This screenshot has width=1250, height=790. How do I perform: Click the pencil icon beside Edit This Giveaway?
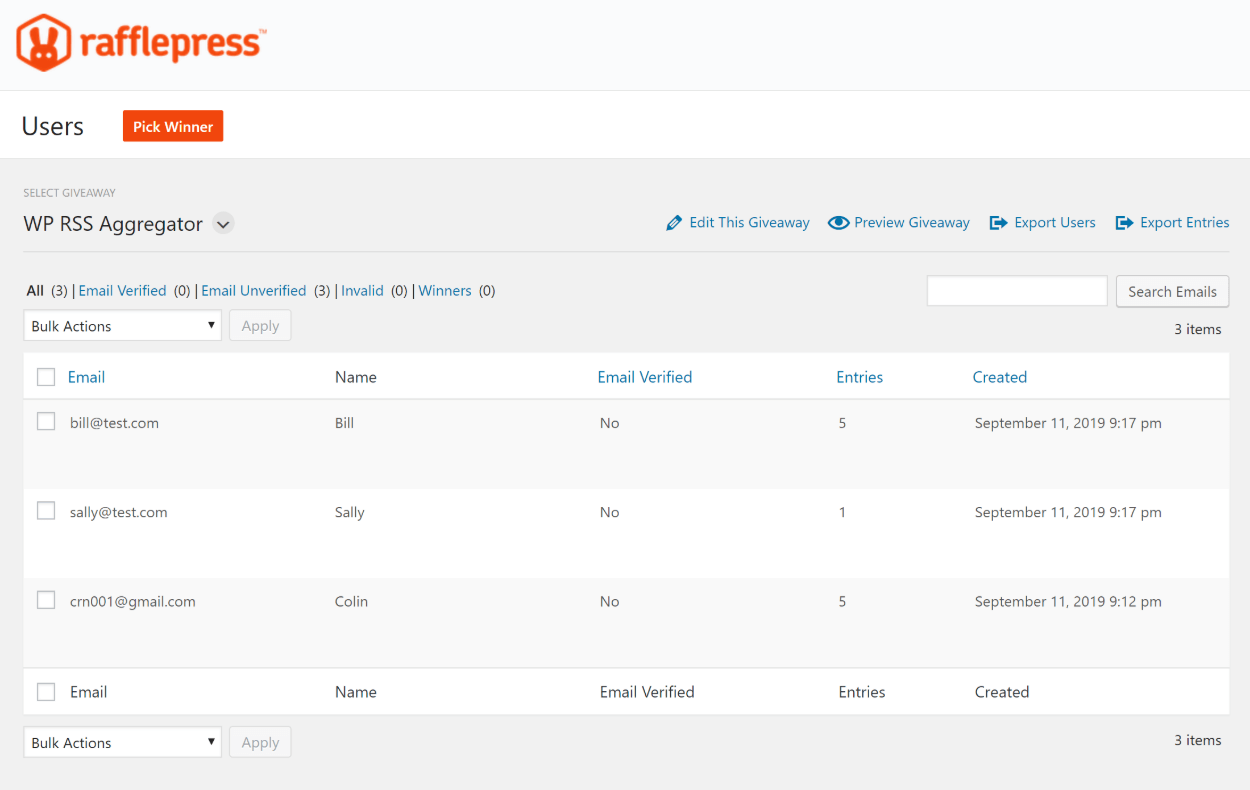[674, 223]
